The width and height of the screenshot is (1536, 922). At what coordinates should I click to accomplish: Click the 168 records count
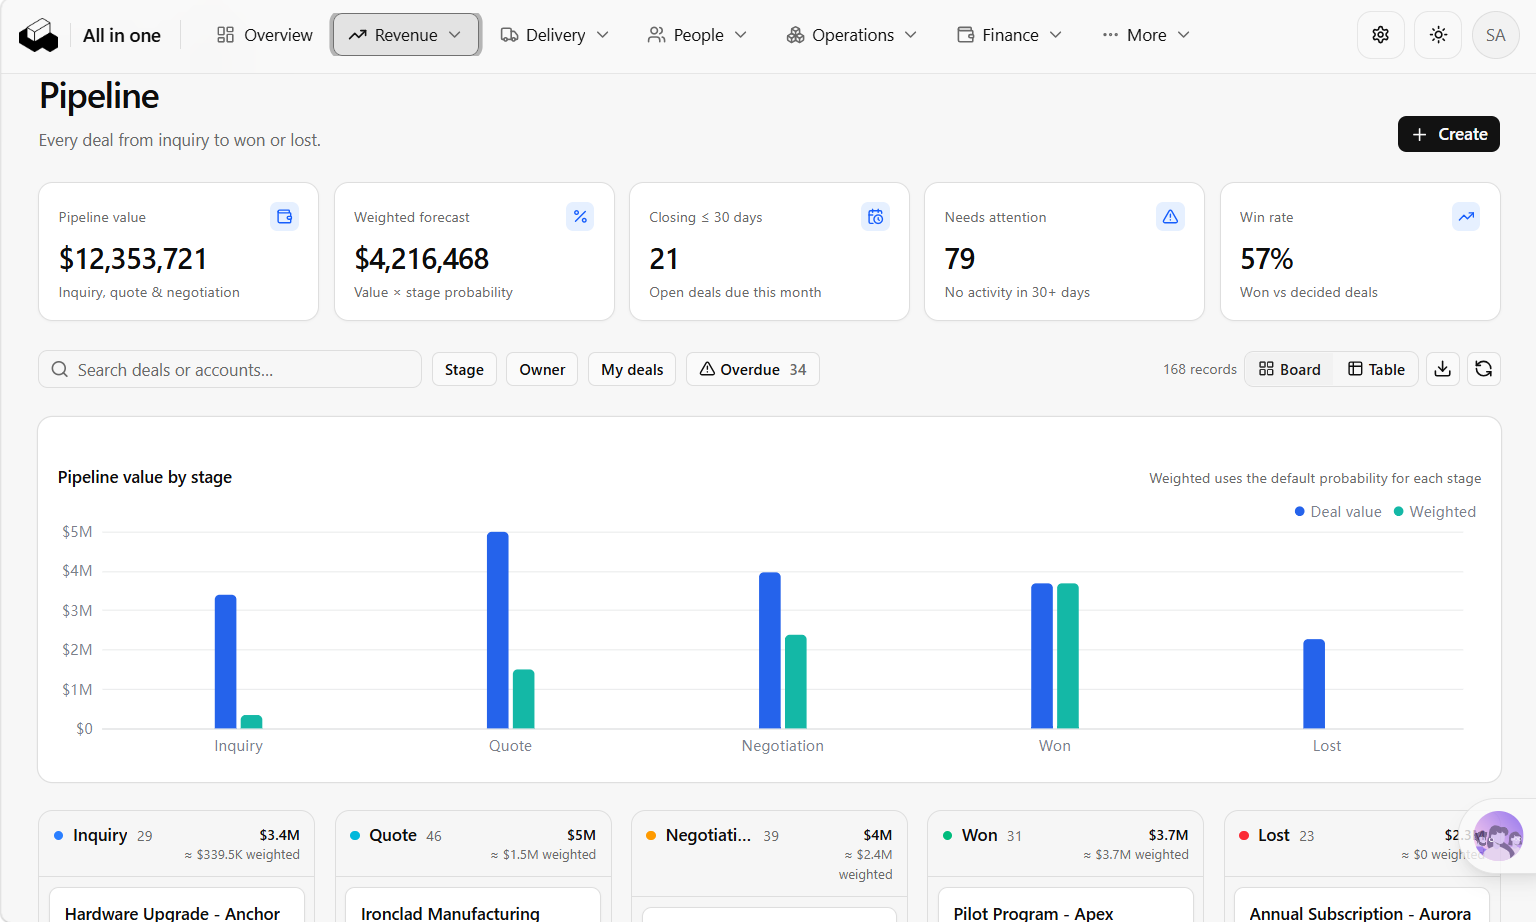pos(1200,369)
